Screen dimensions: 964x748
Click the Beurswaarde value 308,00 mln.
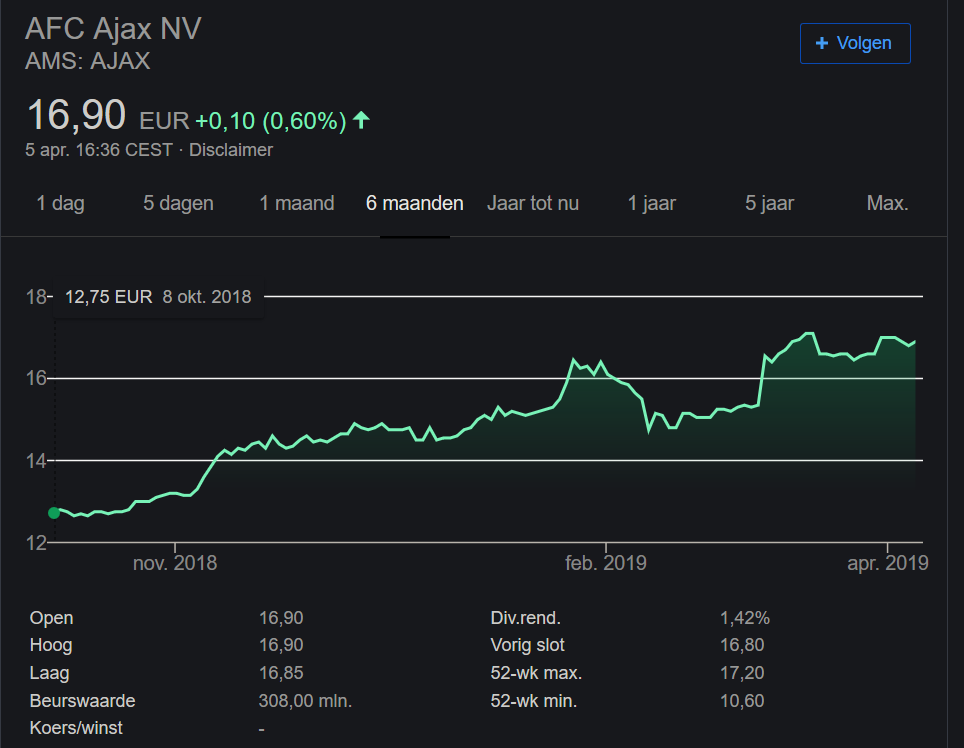[x=305, y=701]
